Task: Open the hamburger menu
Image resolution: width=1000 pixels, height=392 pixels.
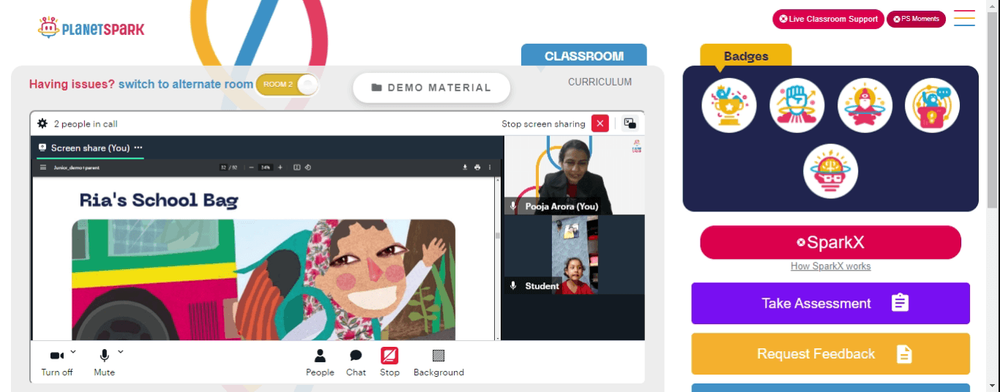Action: click(964, 18)
